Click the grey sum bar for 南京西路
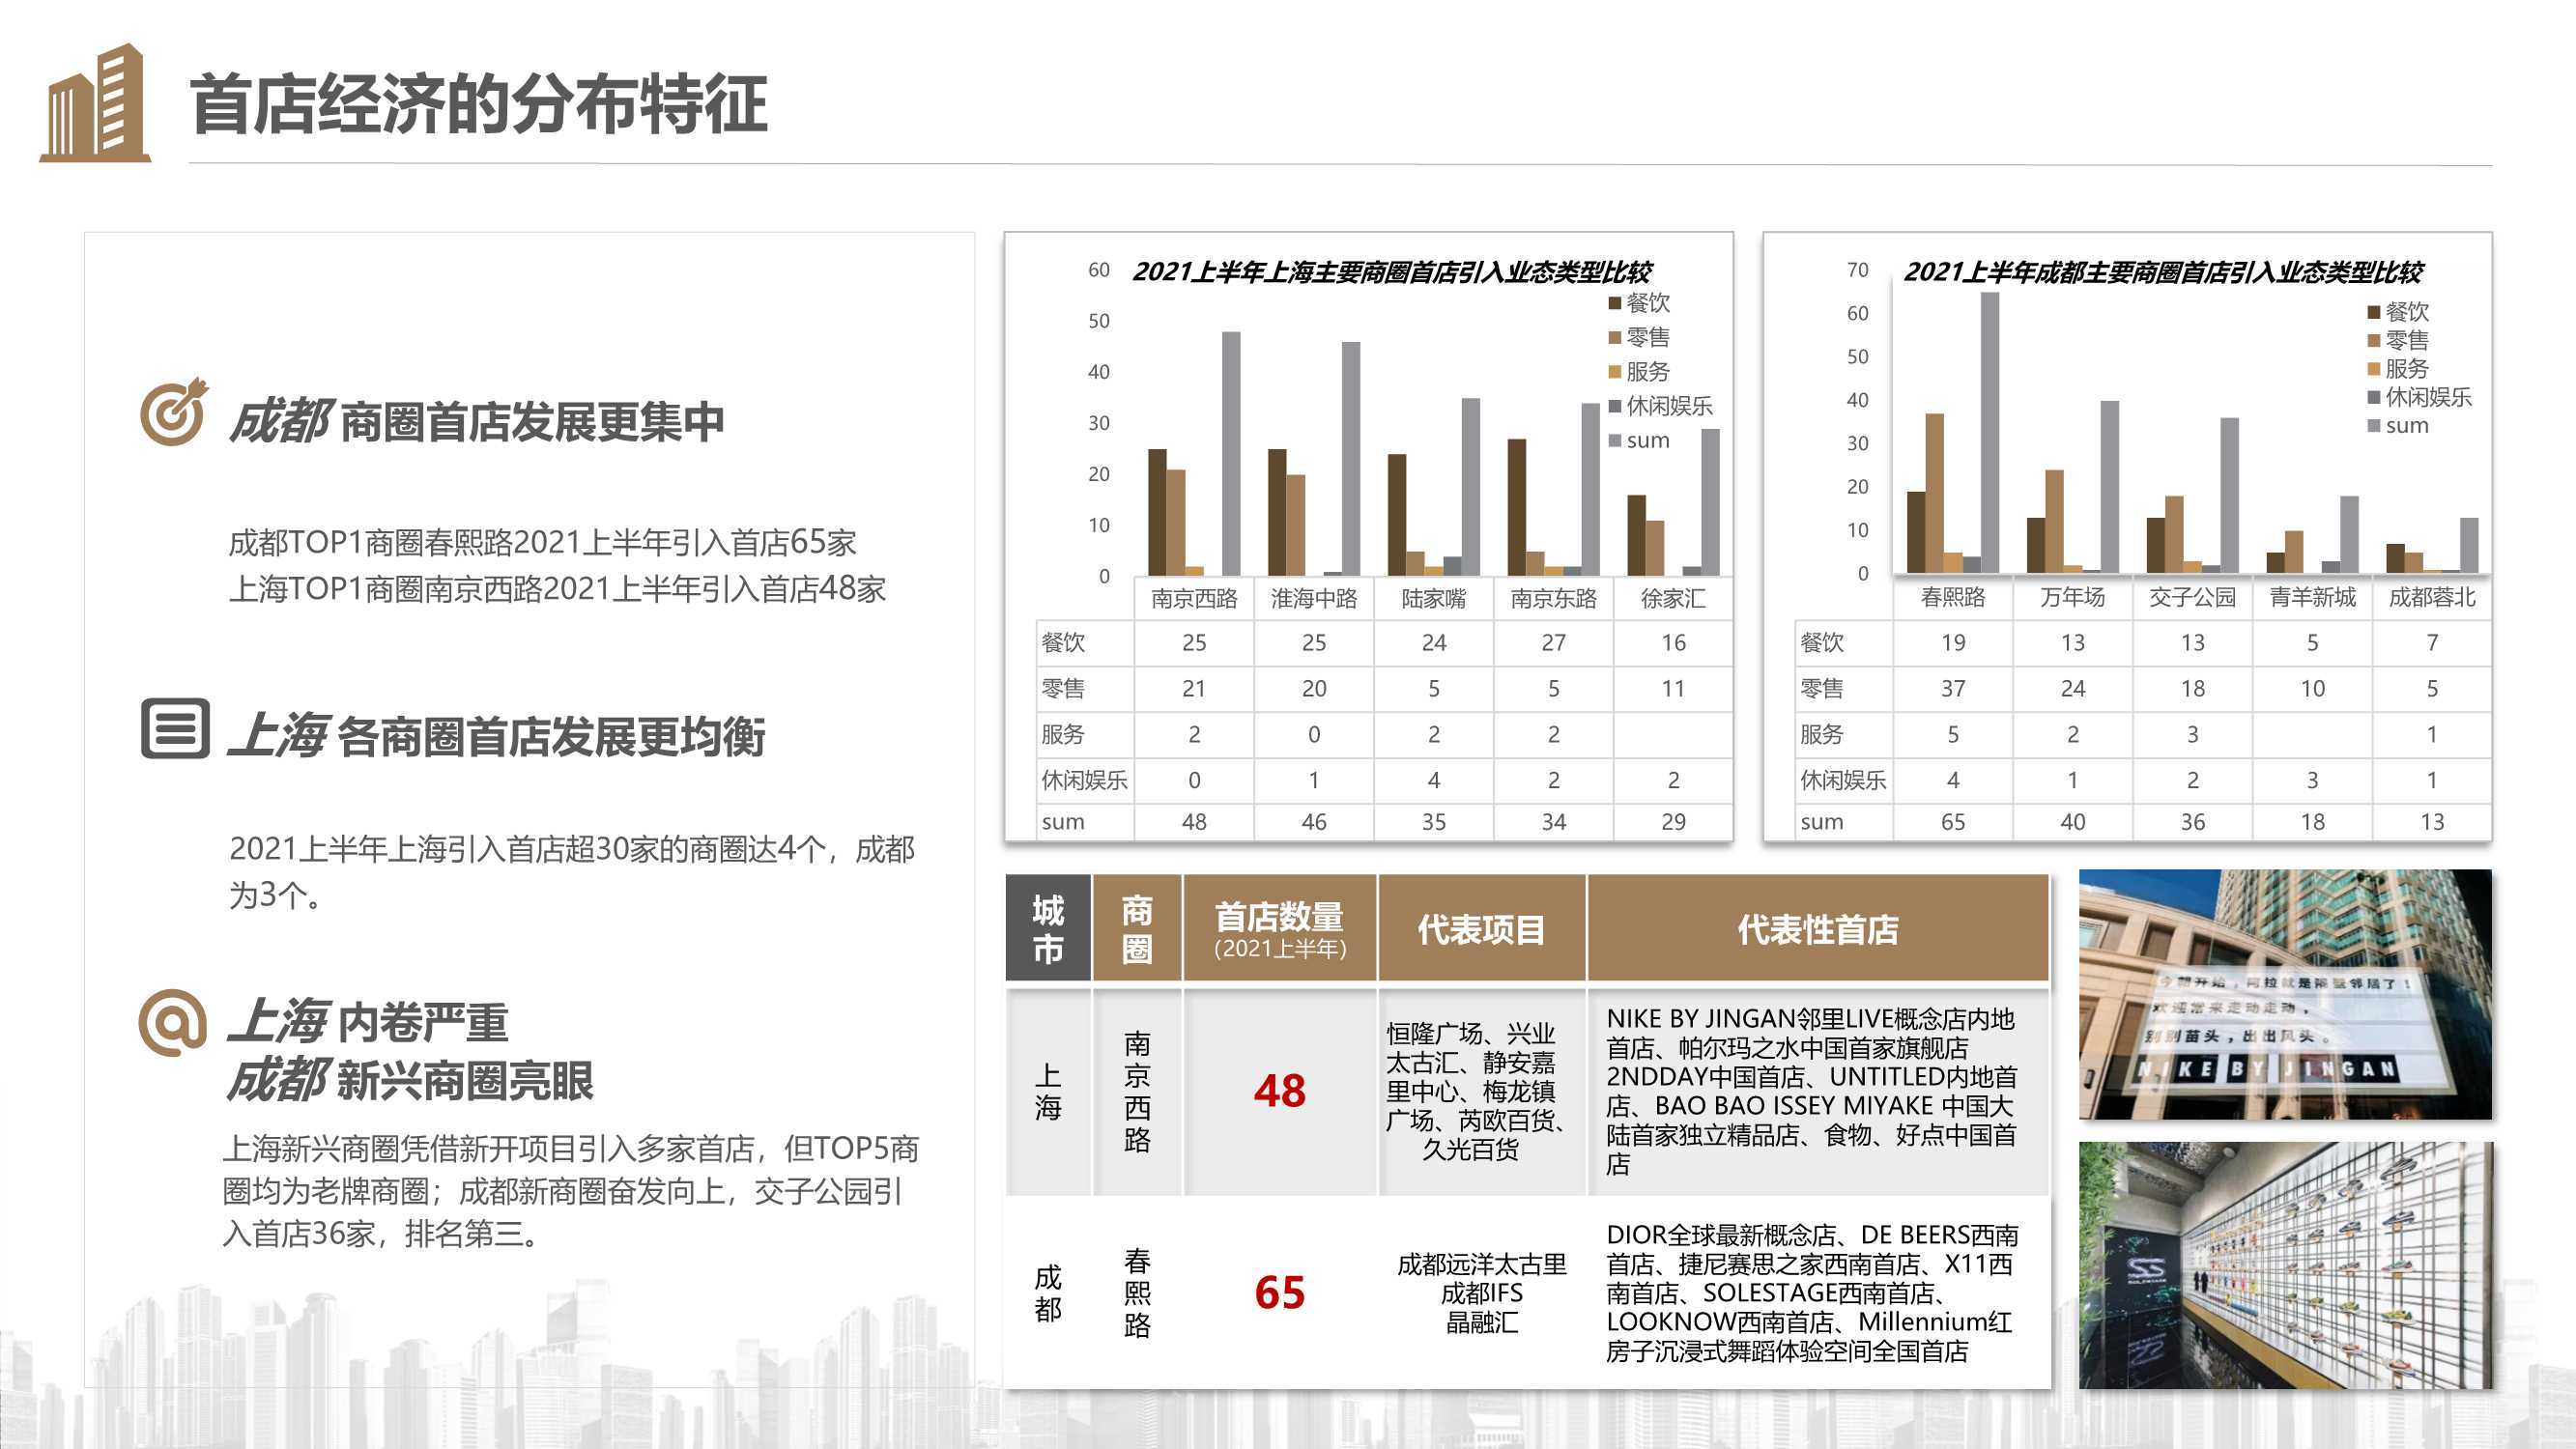The height and width of the screenshot is (1449, 2576). coord(1231,454)
